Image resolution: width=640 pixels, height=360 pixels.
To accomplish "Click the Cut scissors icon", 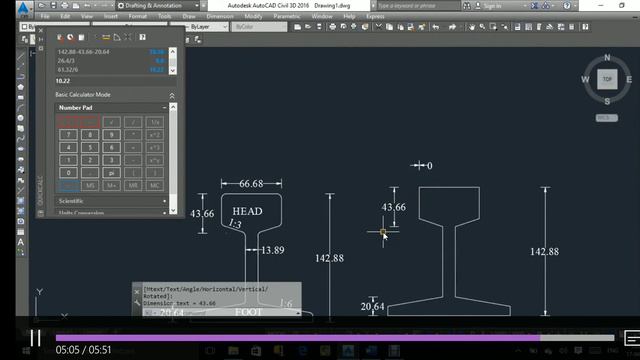I will point(379,27).
